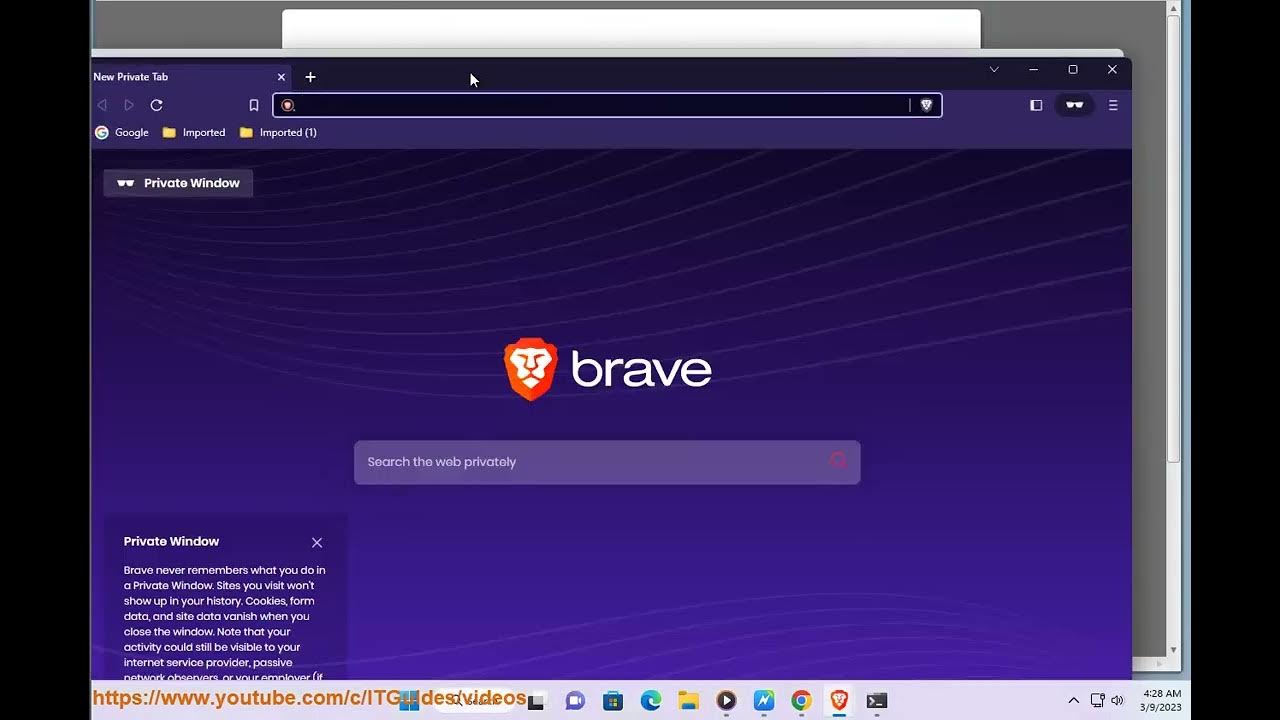Viewport: 1280px width, 720px height.
Task: Launch Microsoft Edge from taskbar
Action: point(651,701)
